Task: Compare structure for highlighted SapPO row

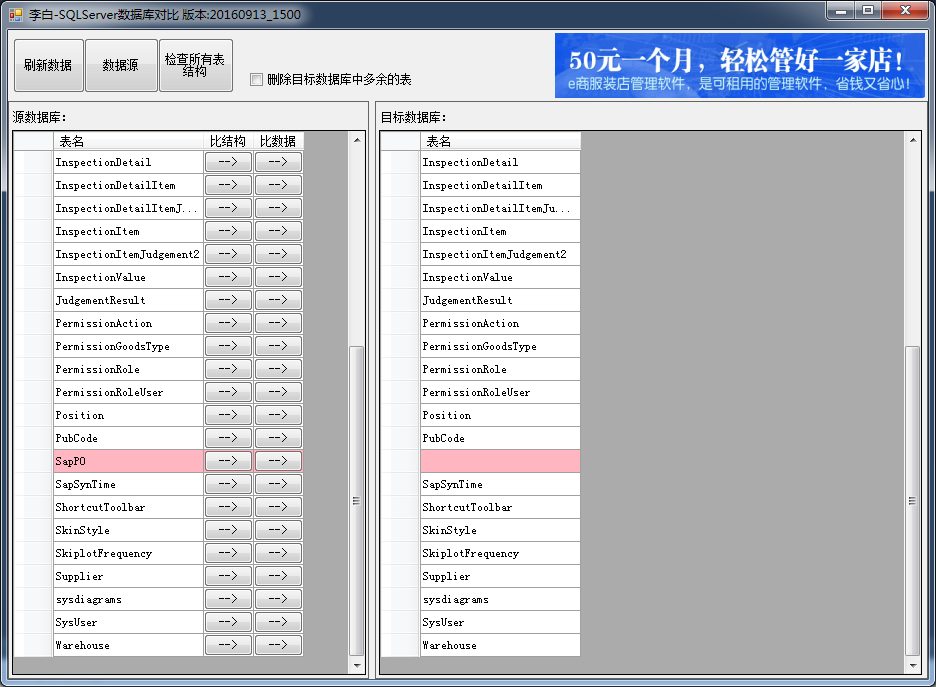Action: pyautogui.click(x=228, y=461)
